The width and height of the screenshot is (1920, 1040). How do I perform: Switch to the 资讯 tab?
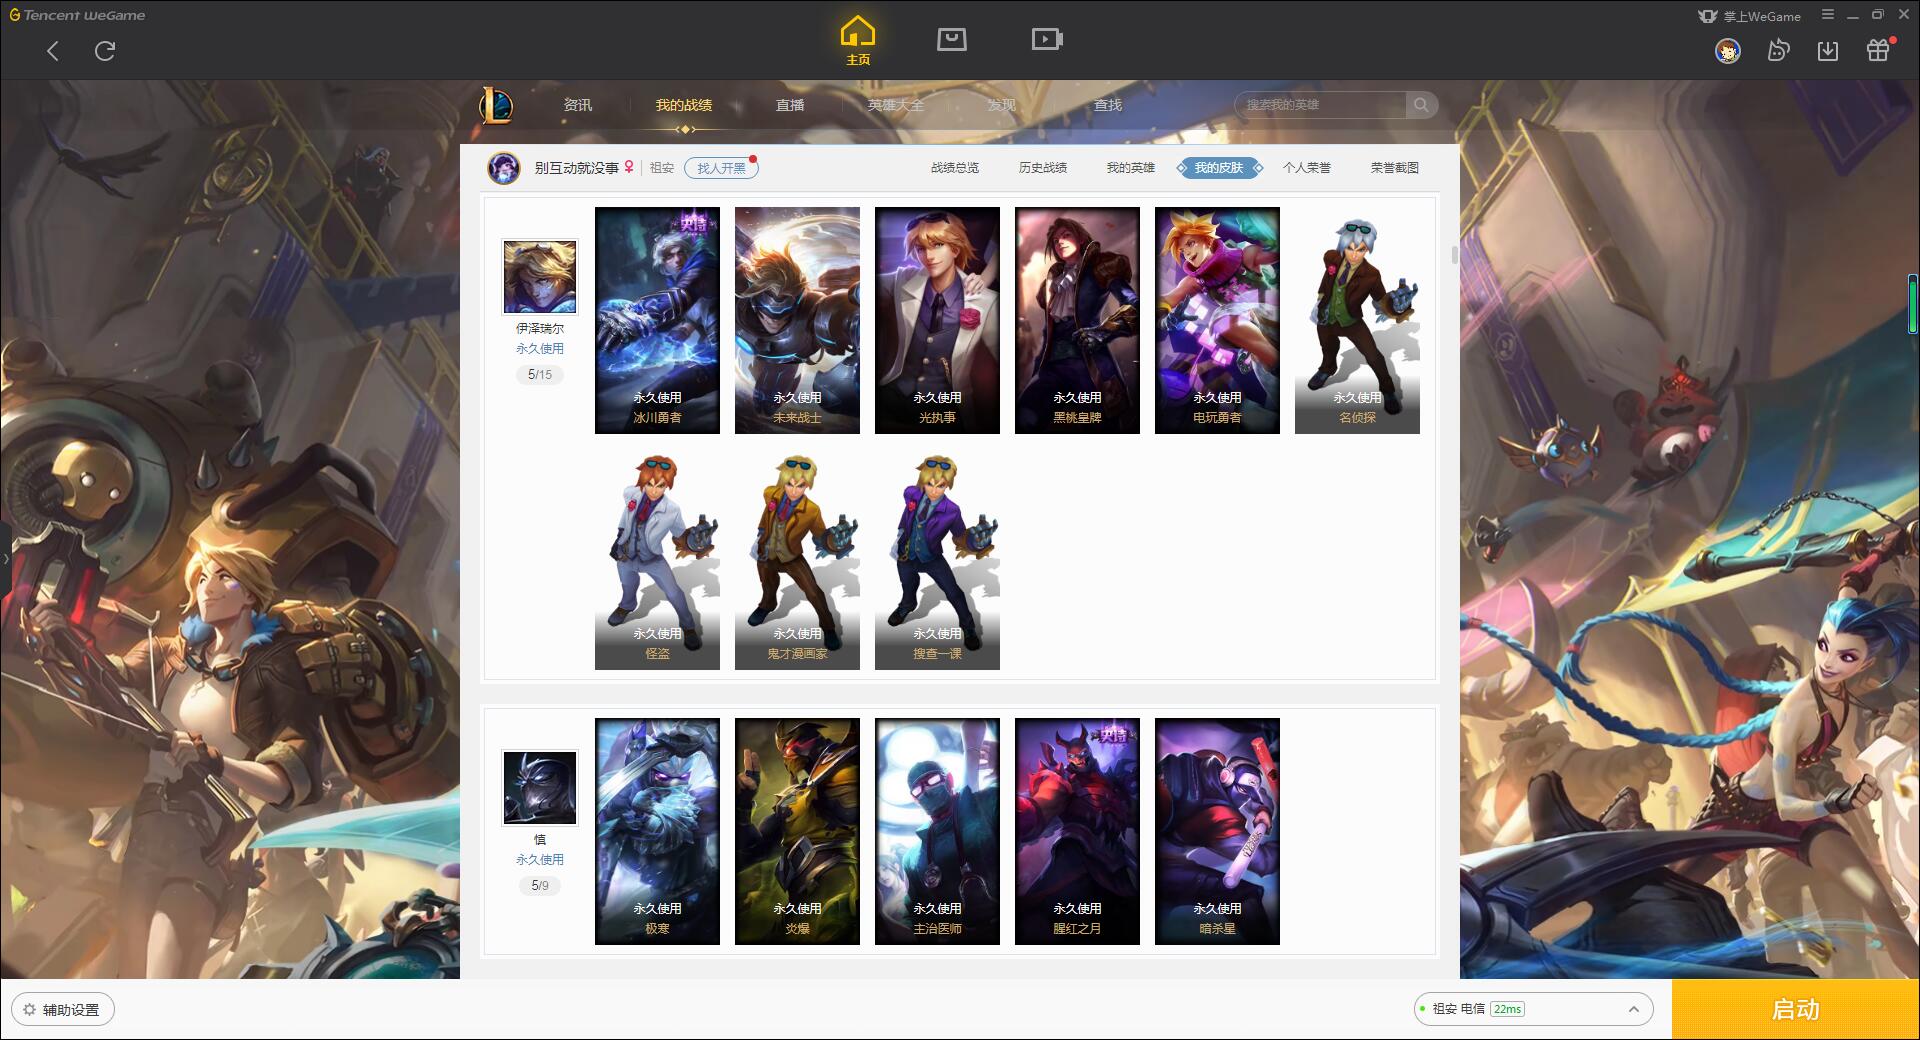[578, 105]
